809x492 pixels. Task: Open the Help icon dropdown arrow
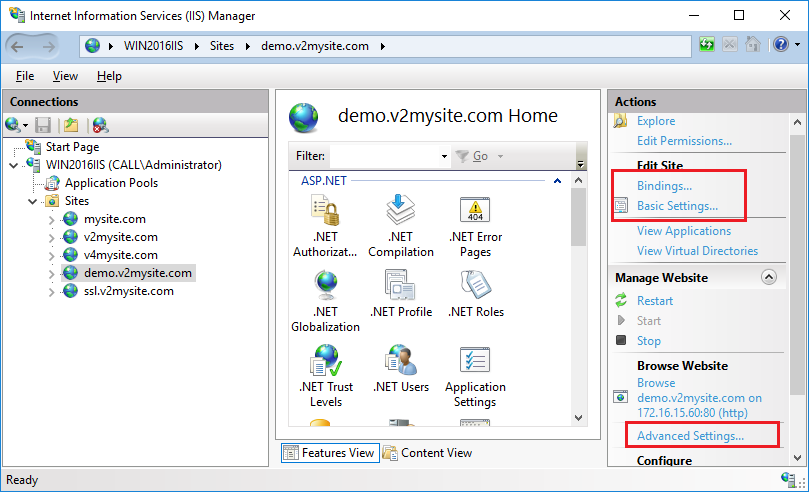click(x=798, y=45)
